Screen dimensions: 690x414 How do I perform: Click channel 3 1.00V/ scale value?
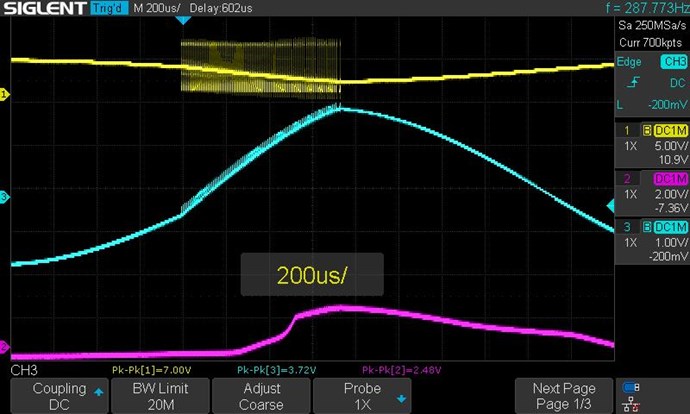[x=671, y=243]
